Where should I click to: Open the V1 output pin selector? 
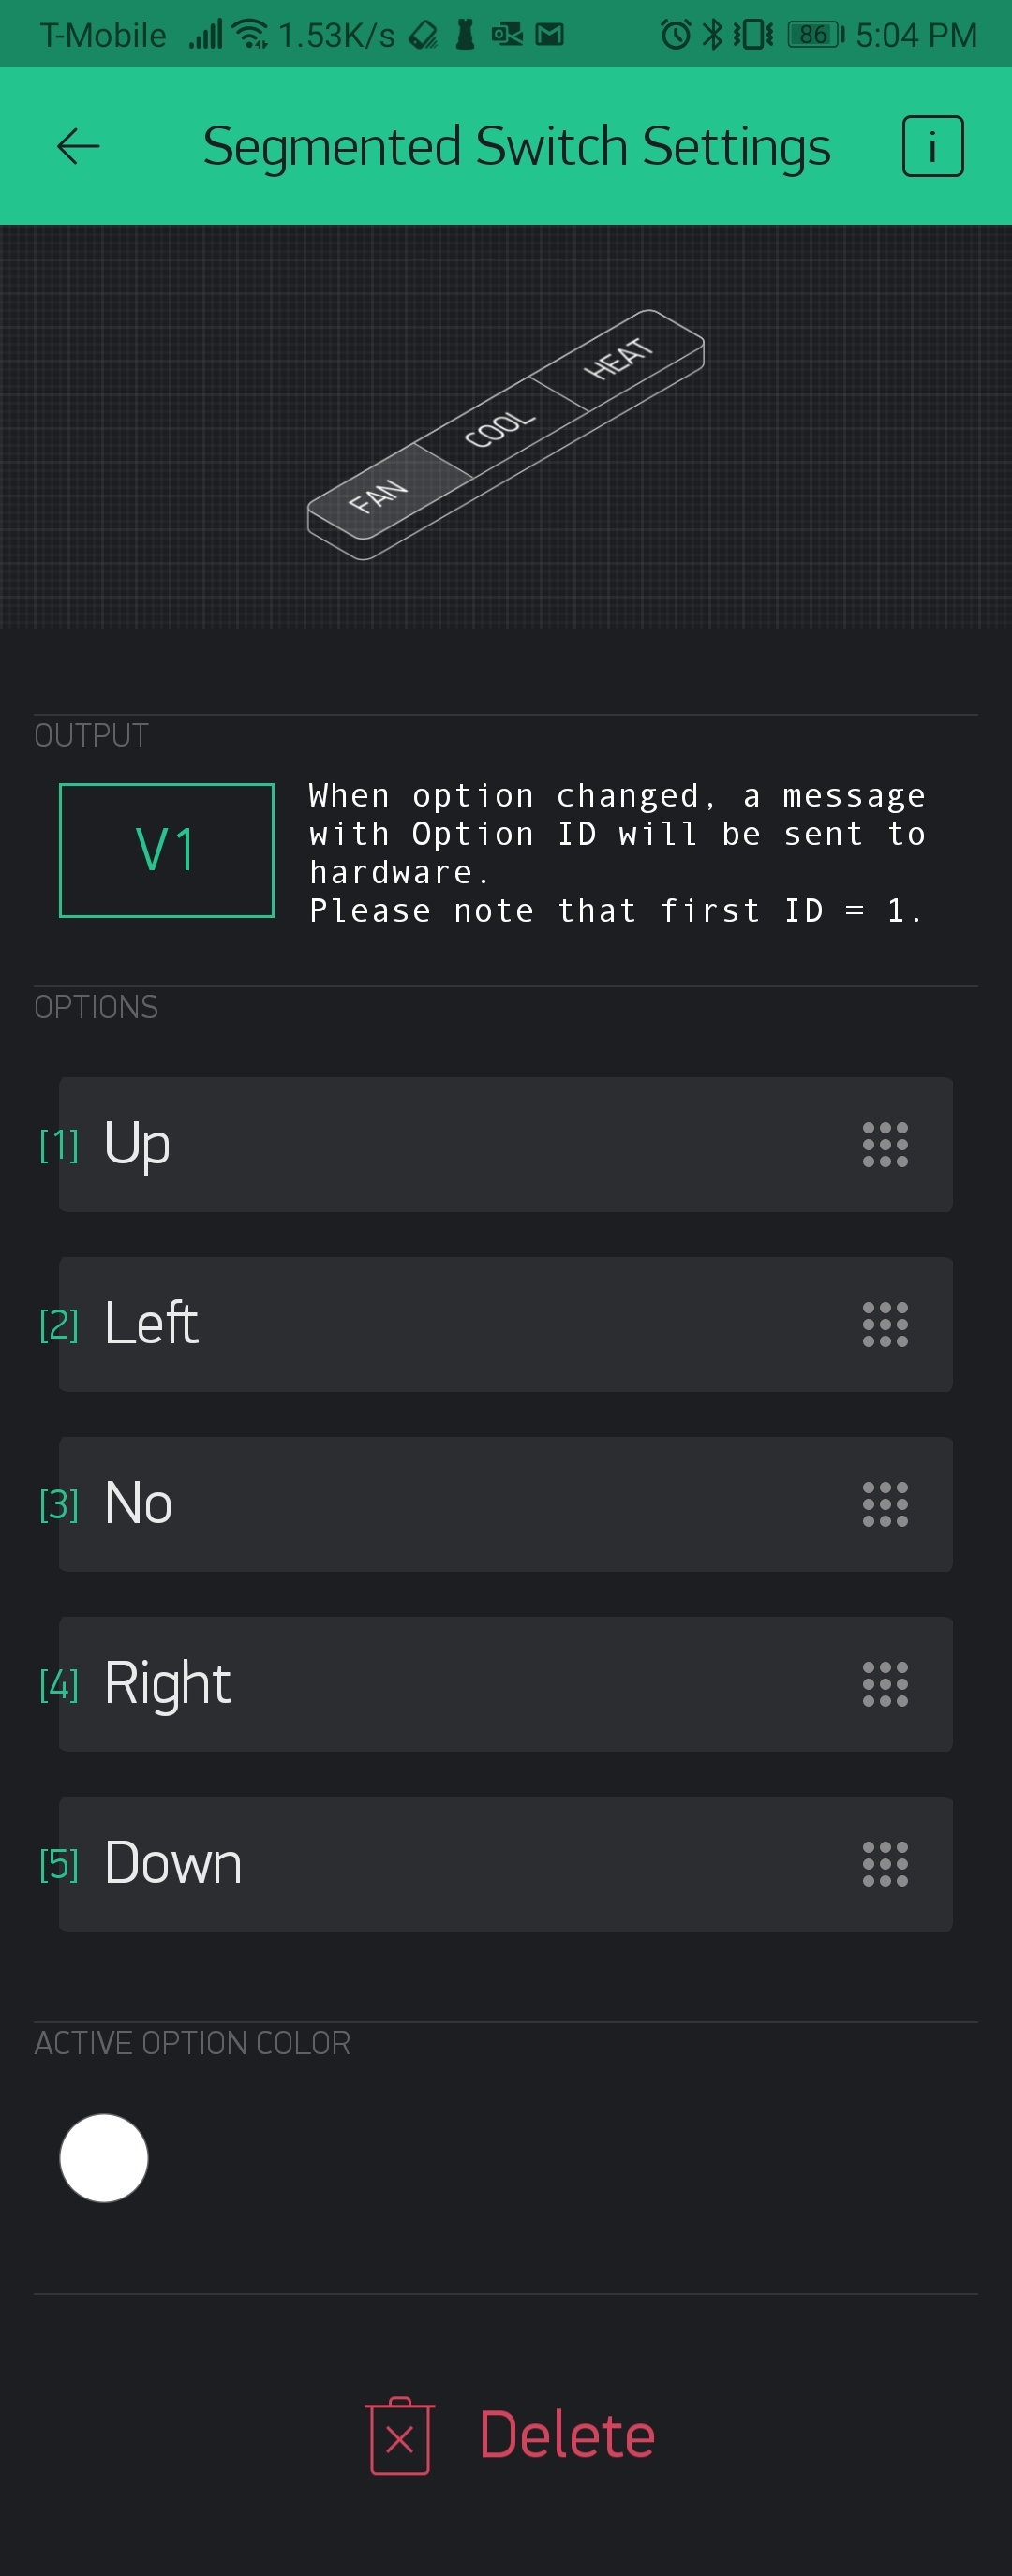pos(166,850)
